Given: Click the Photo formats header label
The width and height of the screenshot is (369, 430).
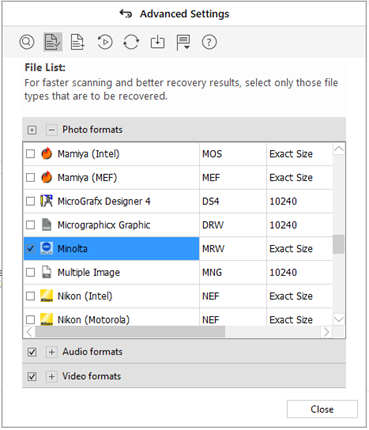Looking at the screenshot, I should coord(92,129).
